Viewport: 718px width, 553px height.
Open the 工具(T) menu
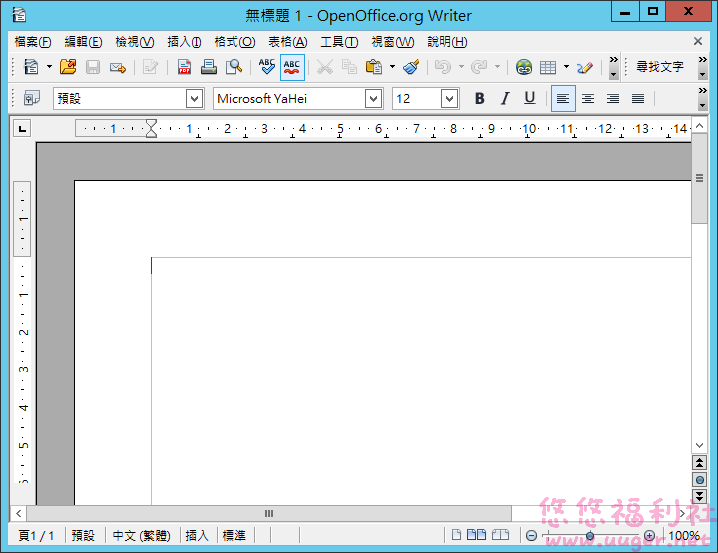[339, 42]
